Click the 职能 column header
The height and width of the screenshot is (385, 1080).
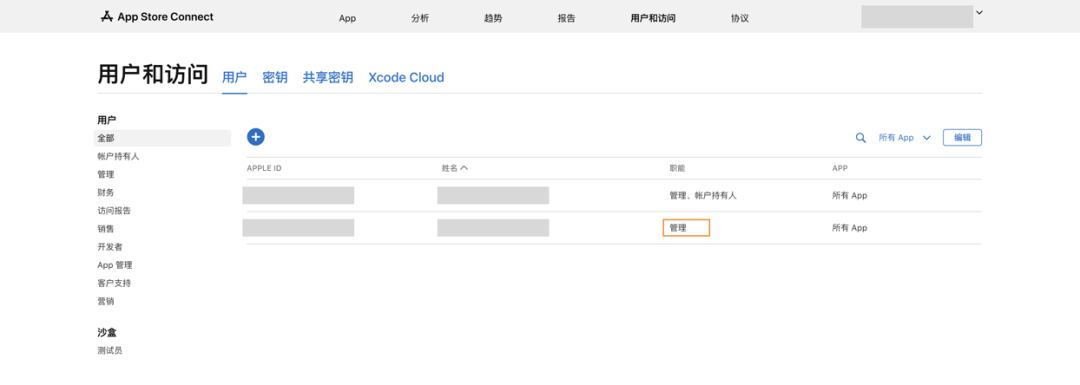[678, 168]
